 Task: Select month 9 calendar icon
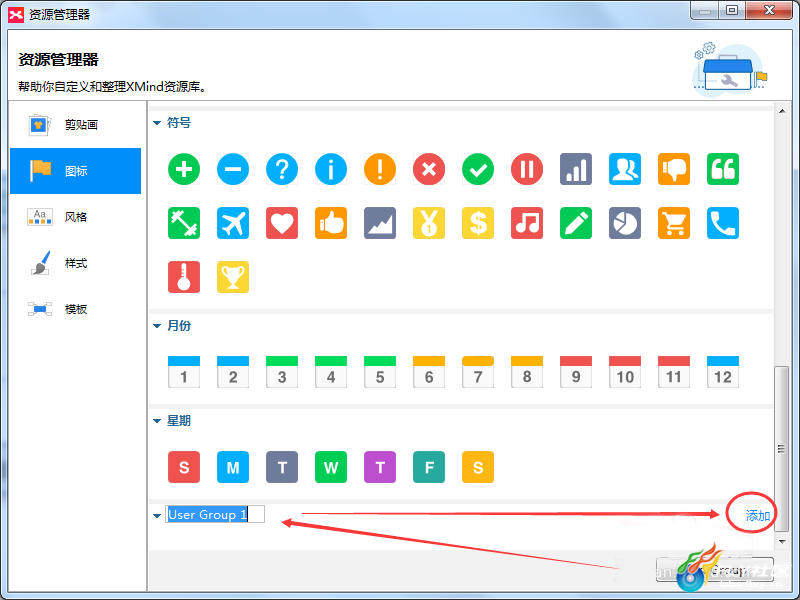point(576,372)
